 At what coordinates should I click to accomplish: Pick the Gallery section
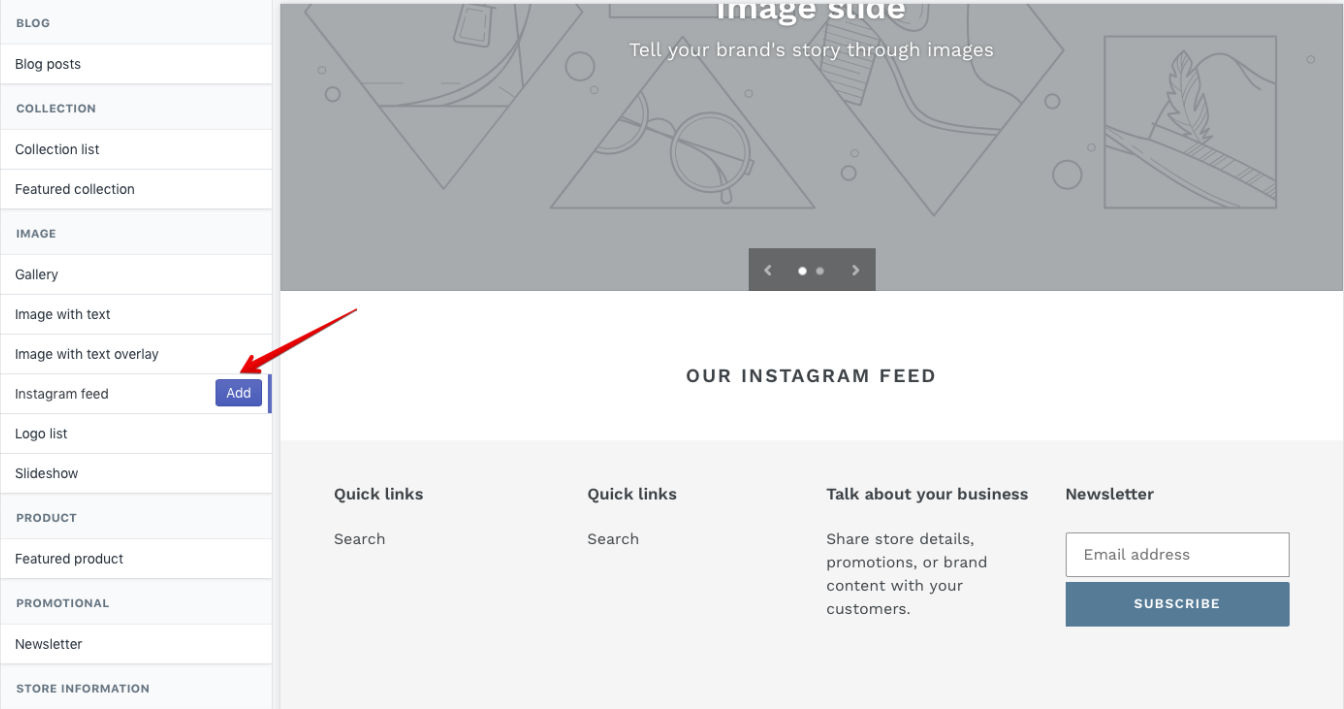click(x=136, y=274)
